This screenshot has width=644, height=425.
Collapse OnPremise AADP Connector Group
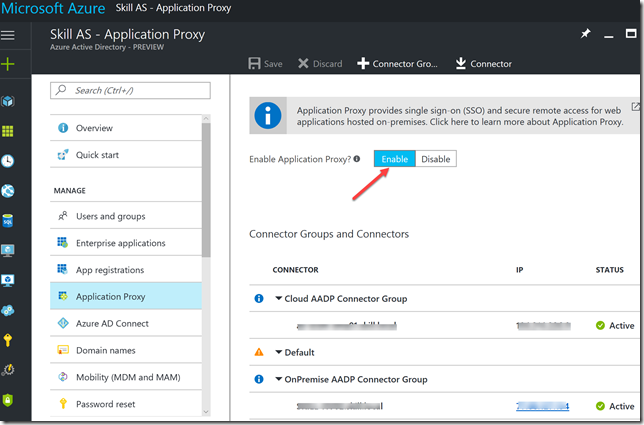279,379
